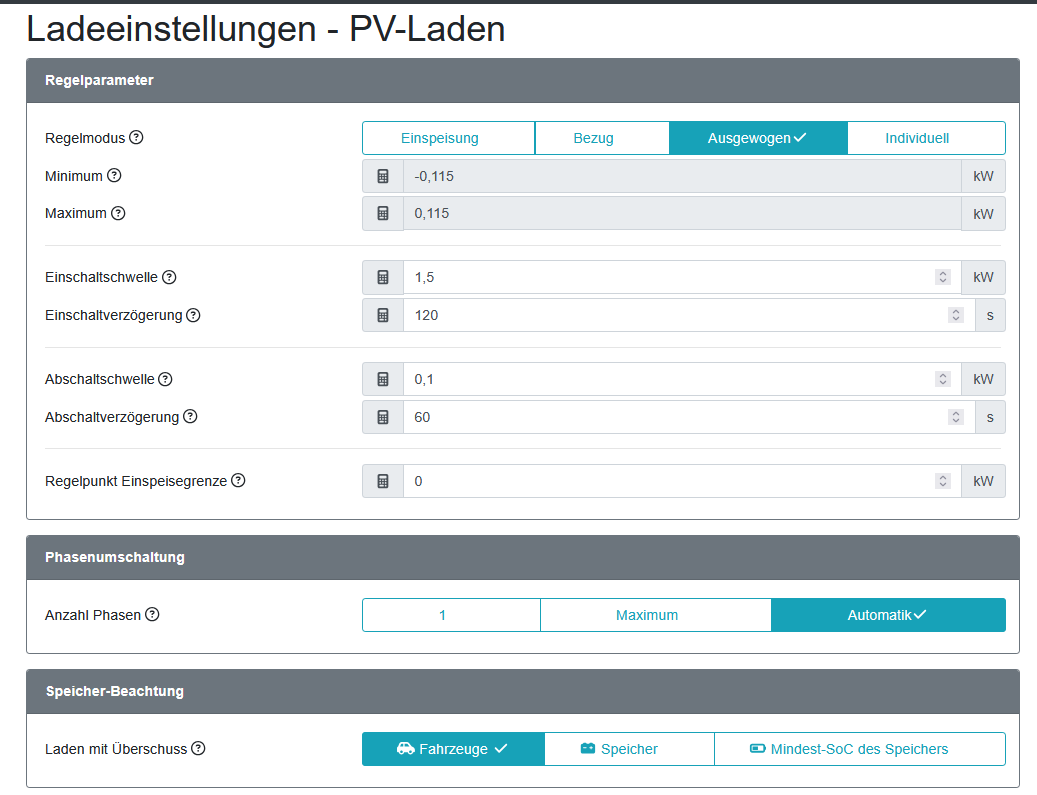Open help icon next to Maximum label

118,213
